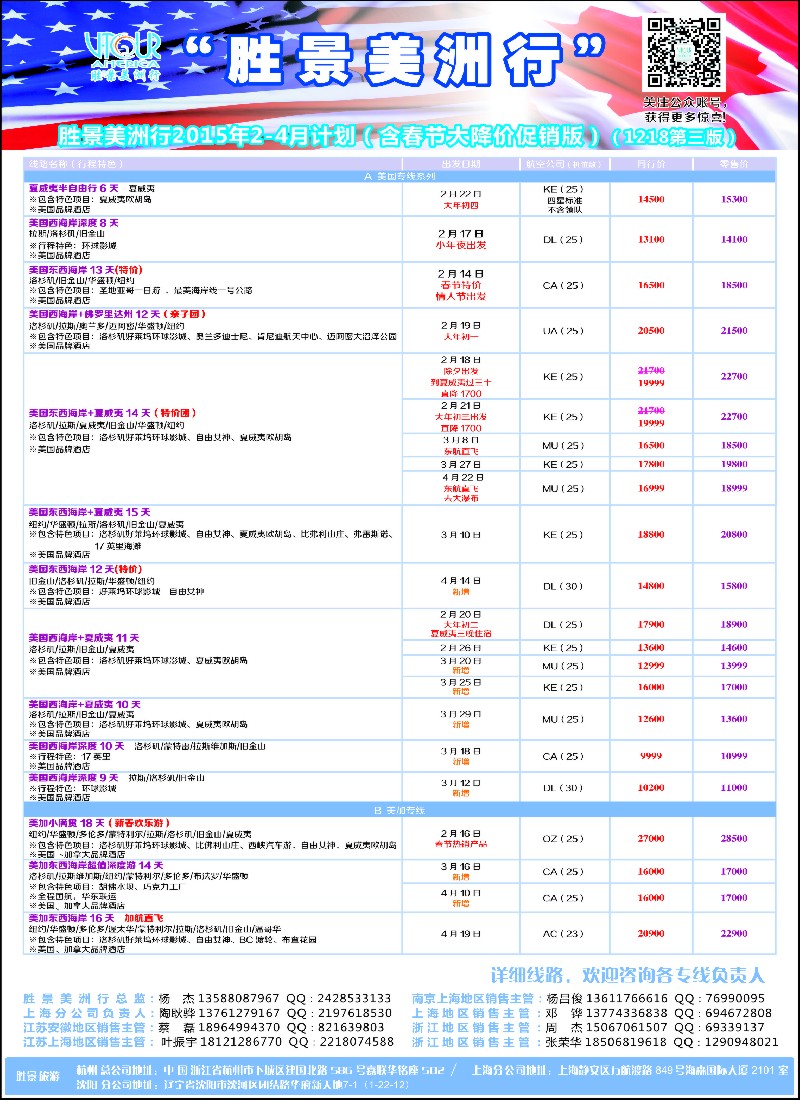Click the price "12999"
Screen dimensions: 800x1100
pyautogui.click(x=651, y=665)
